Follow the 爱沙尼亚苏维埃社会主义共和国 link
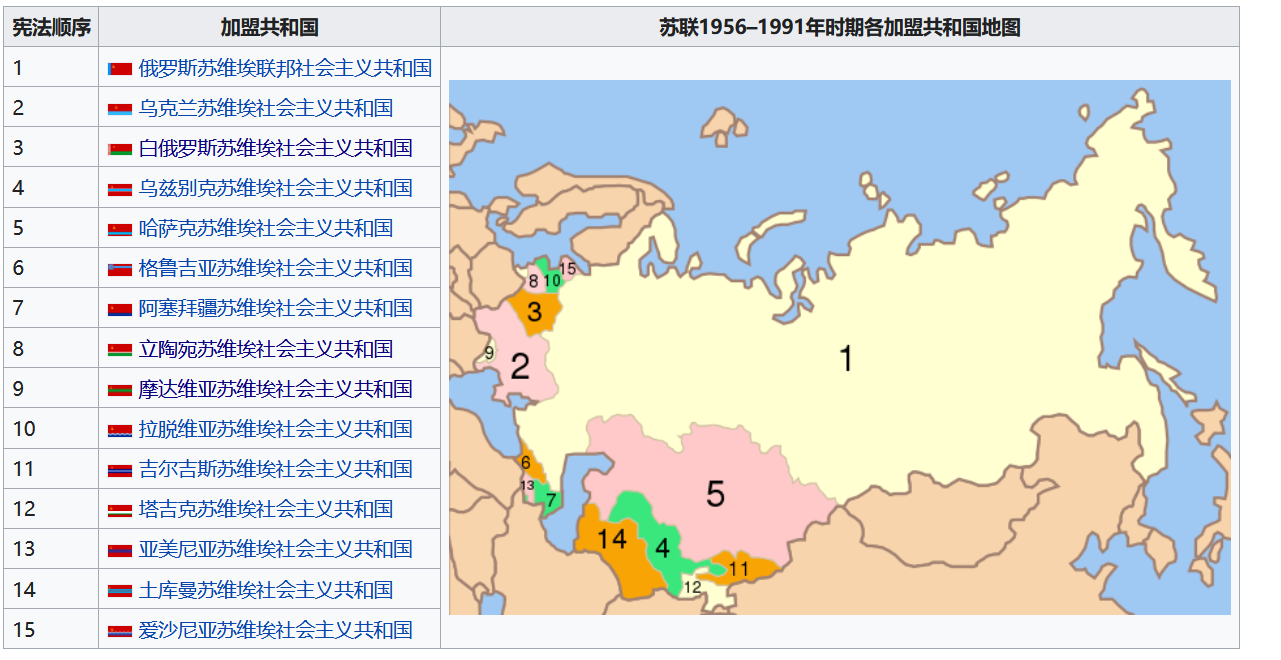Image resolution: width=1281 pixels, height=660 pixels. pyautogui.click(x=275, y=630)
